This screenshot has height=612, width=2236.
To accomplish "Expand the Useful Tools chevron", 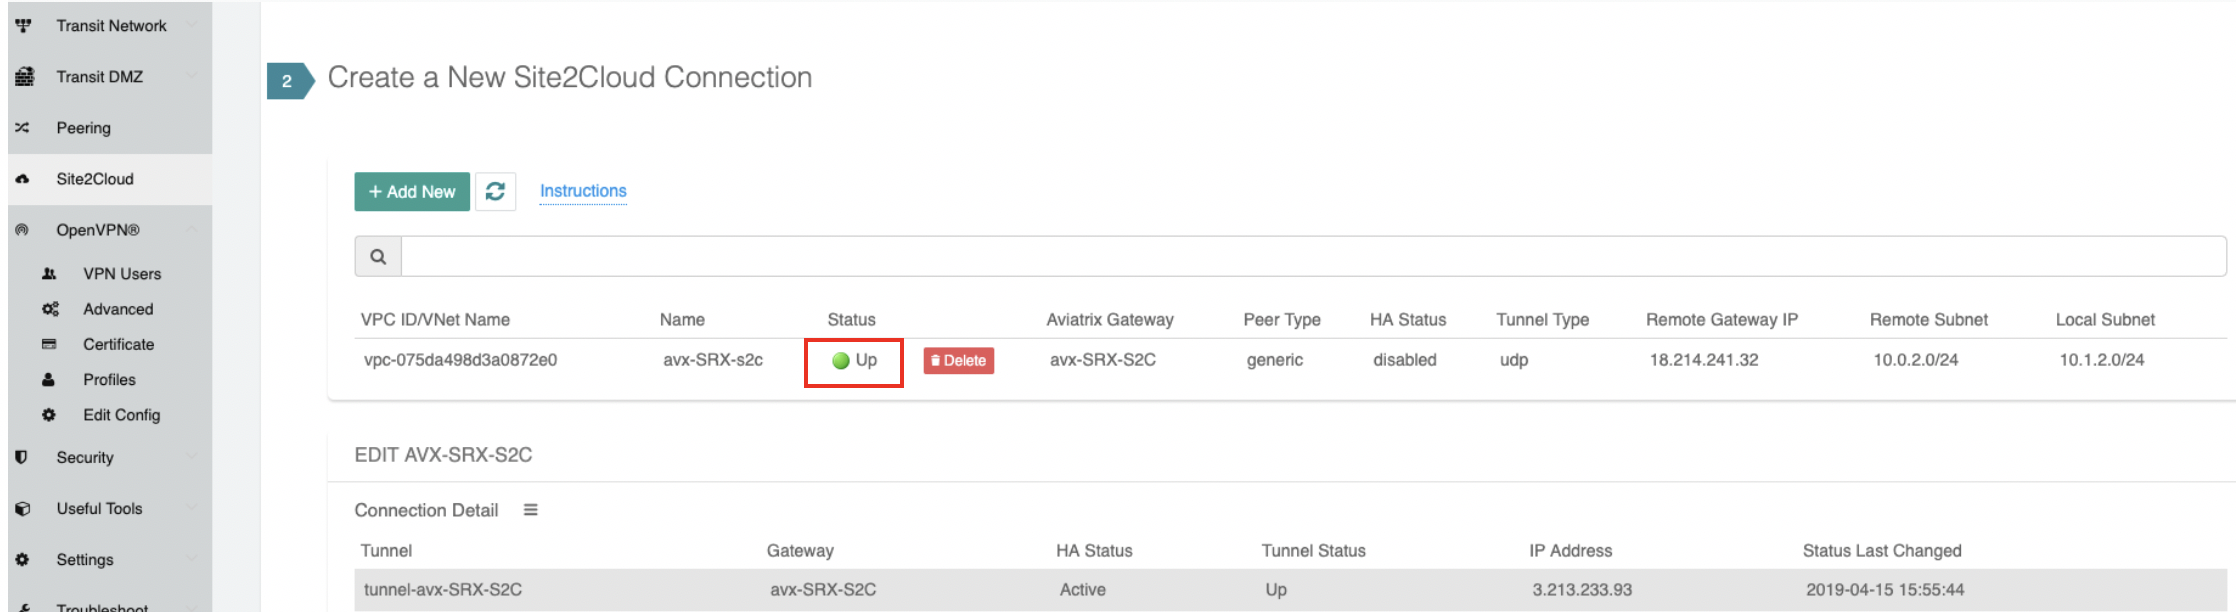I will point(191,508).
